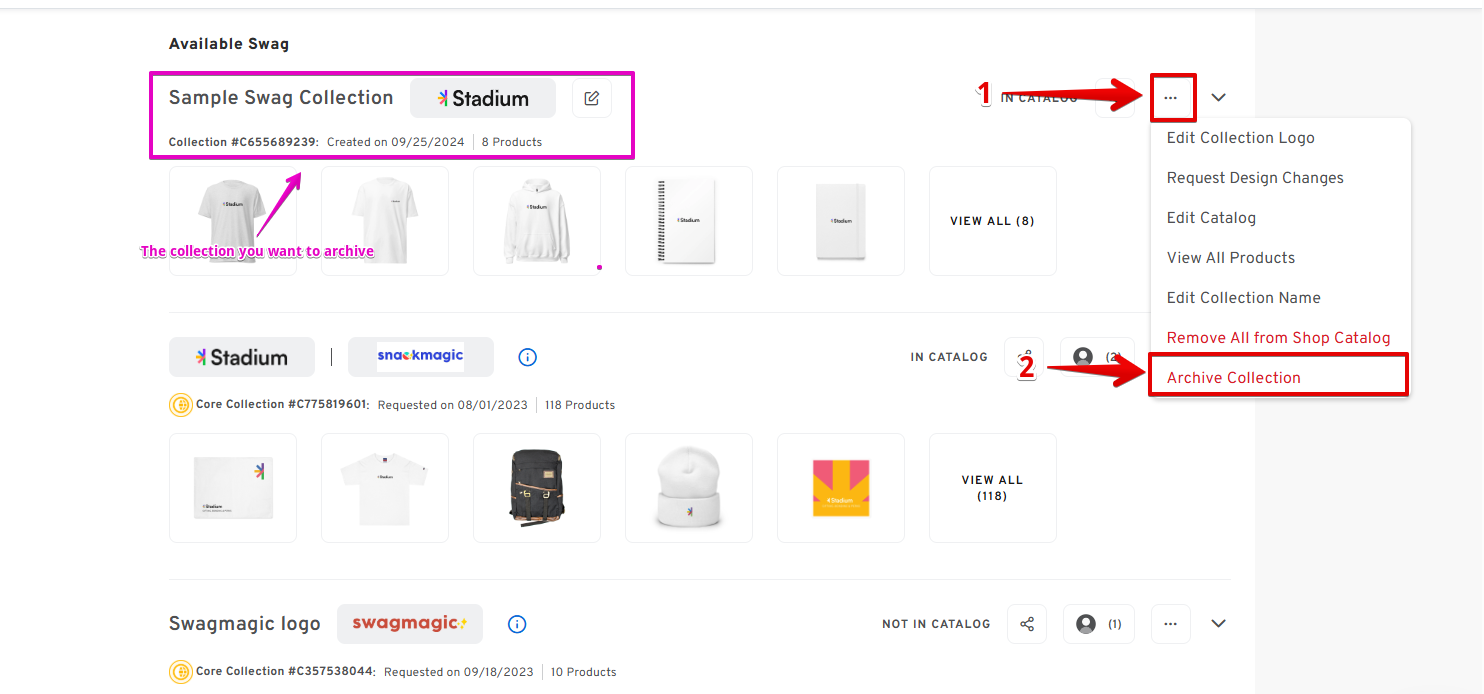This screenshot has height=694, width=1484.
Task: Open the white hoodie product thumbnail
Action: point(537,221)
